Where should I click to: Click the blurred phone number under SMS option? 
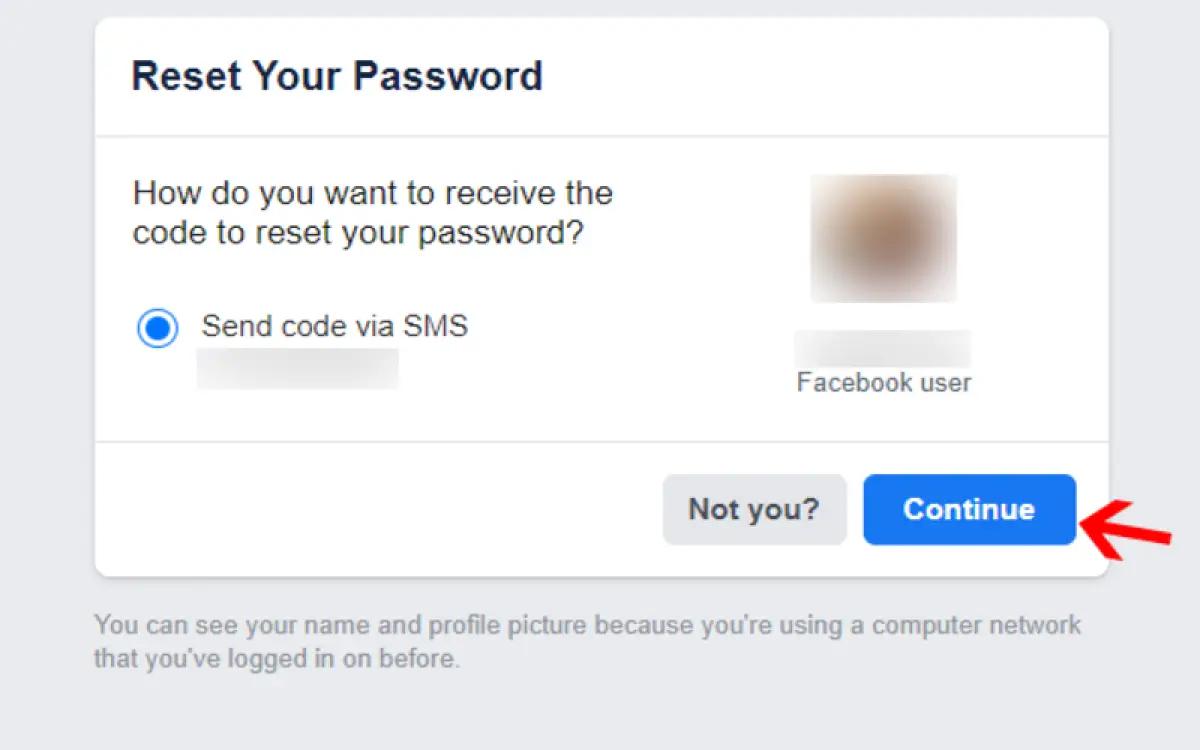click(x=297, y=368)
